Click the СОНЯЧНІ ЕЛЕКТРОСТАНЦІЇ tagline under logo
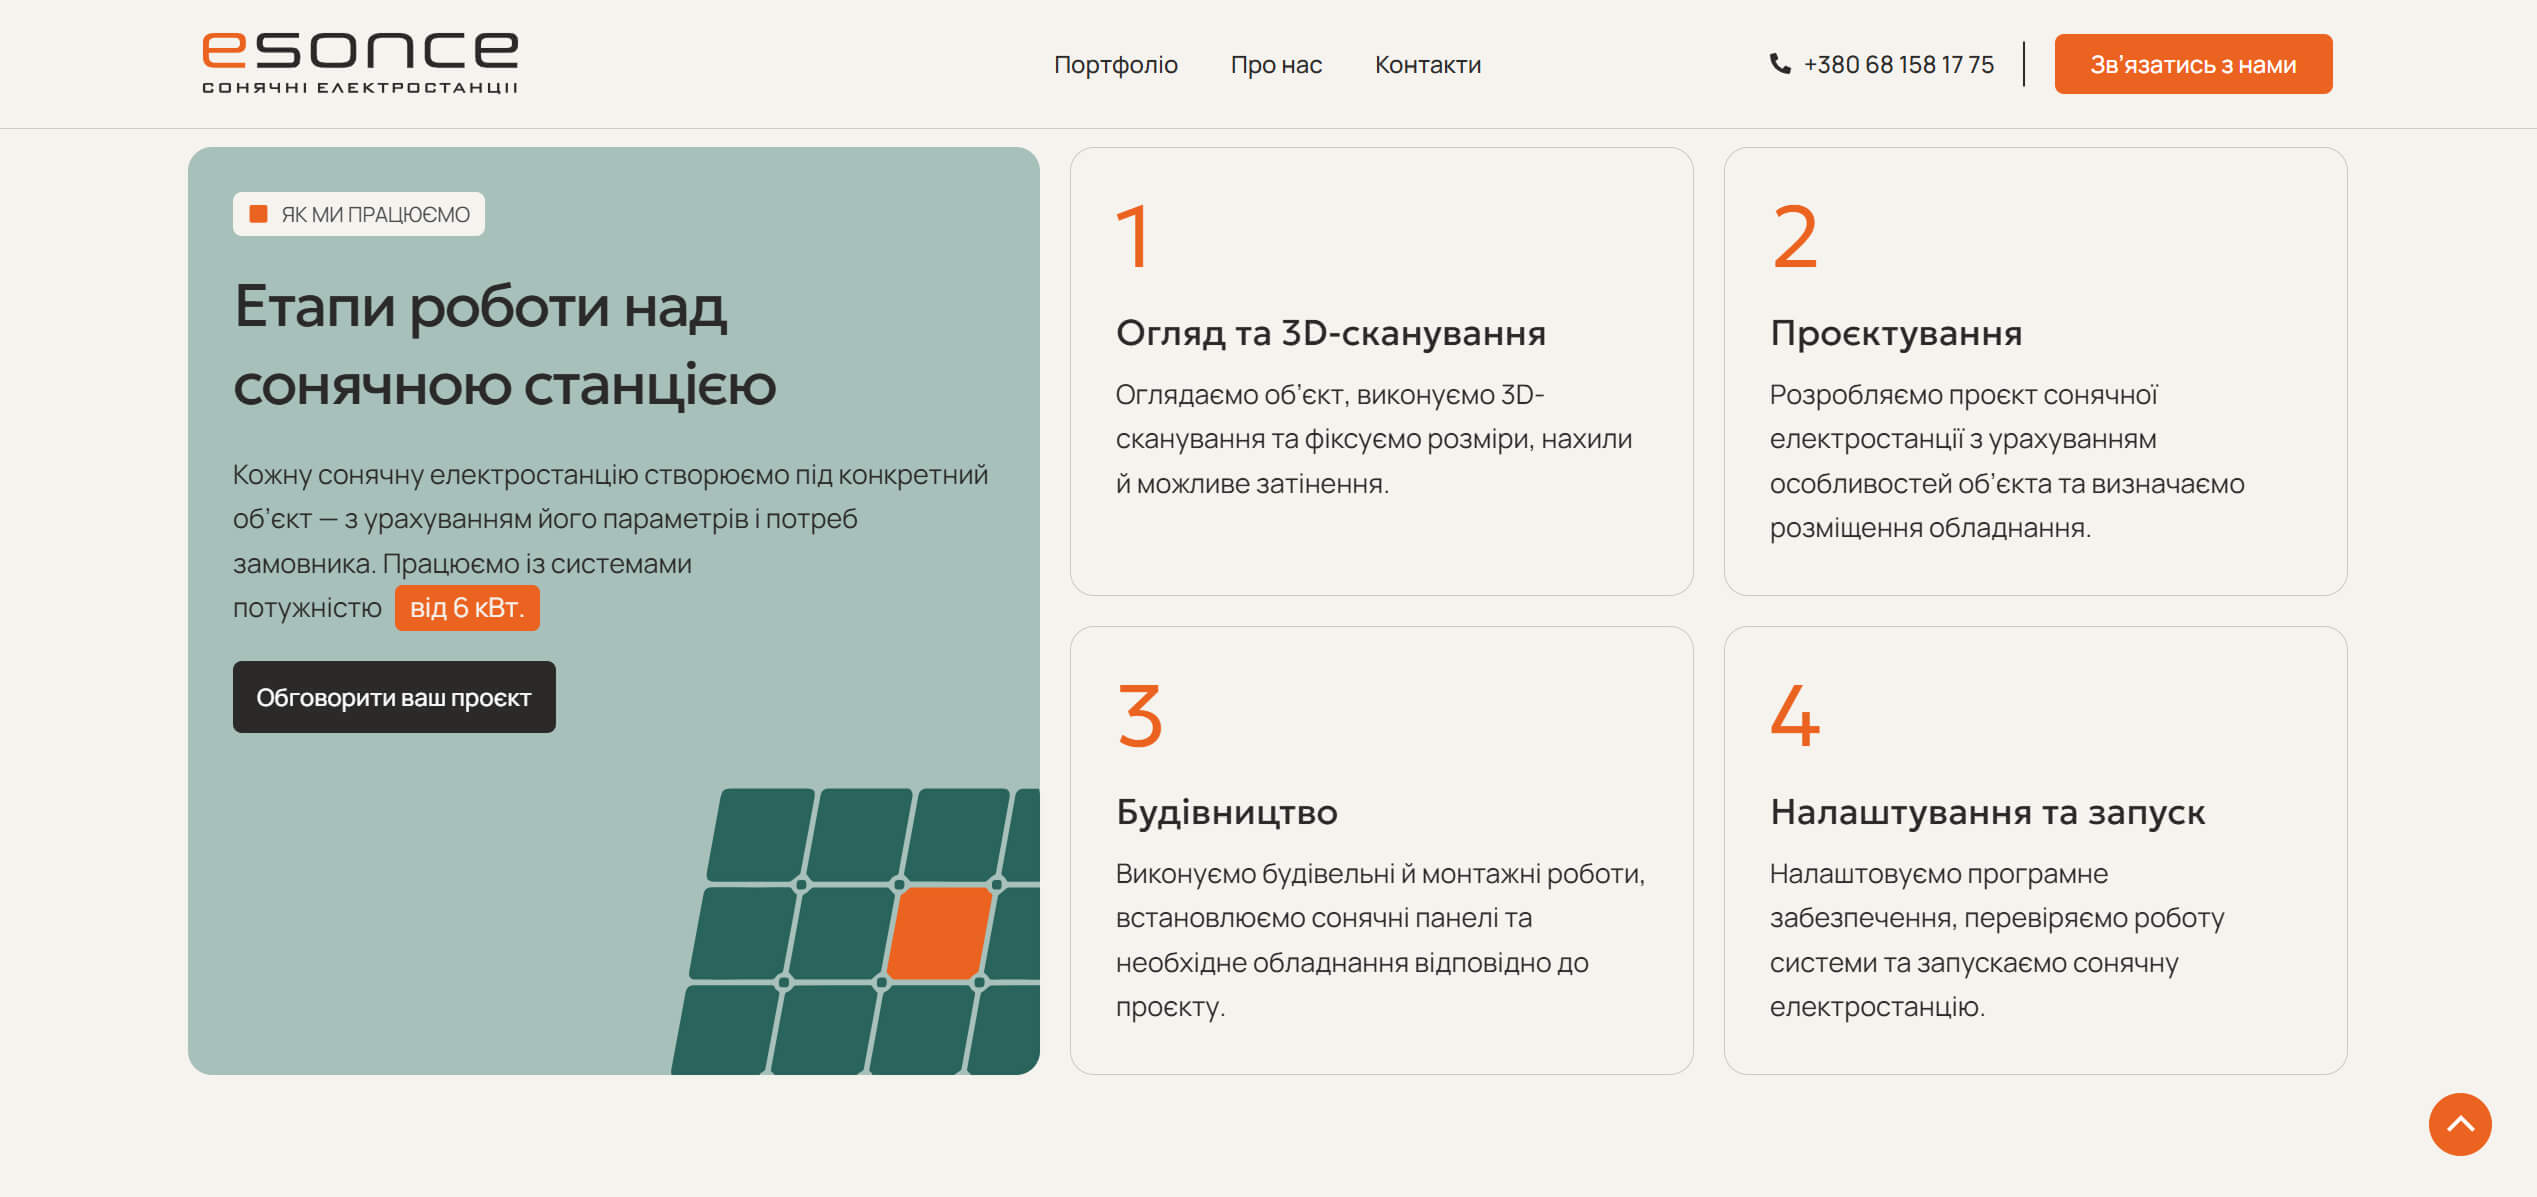 (360, 88)
